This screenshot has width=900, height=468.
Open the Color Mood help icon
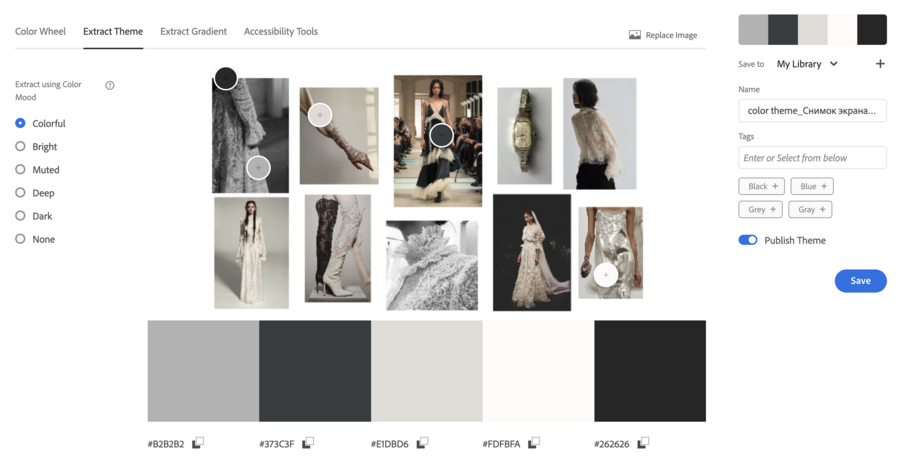click(110, 86)
